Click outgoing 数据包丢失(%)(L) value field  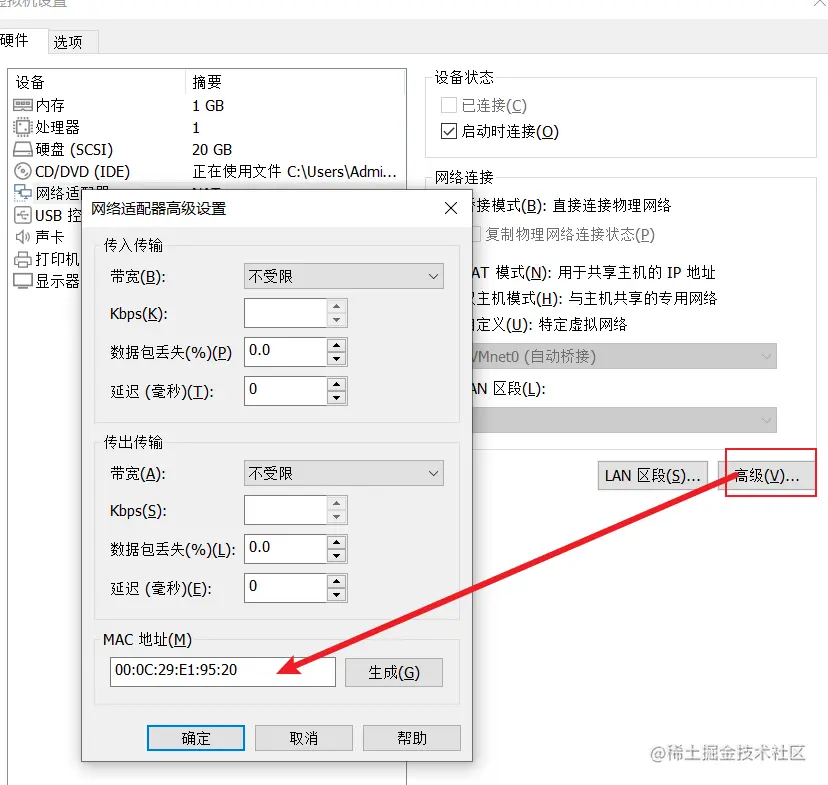click(285, 549)
